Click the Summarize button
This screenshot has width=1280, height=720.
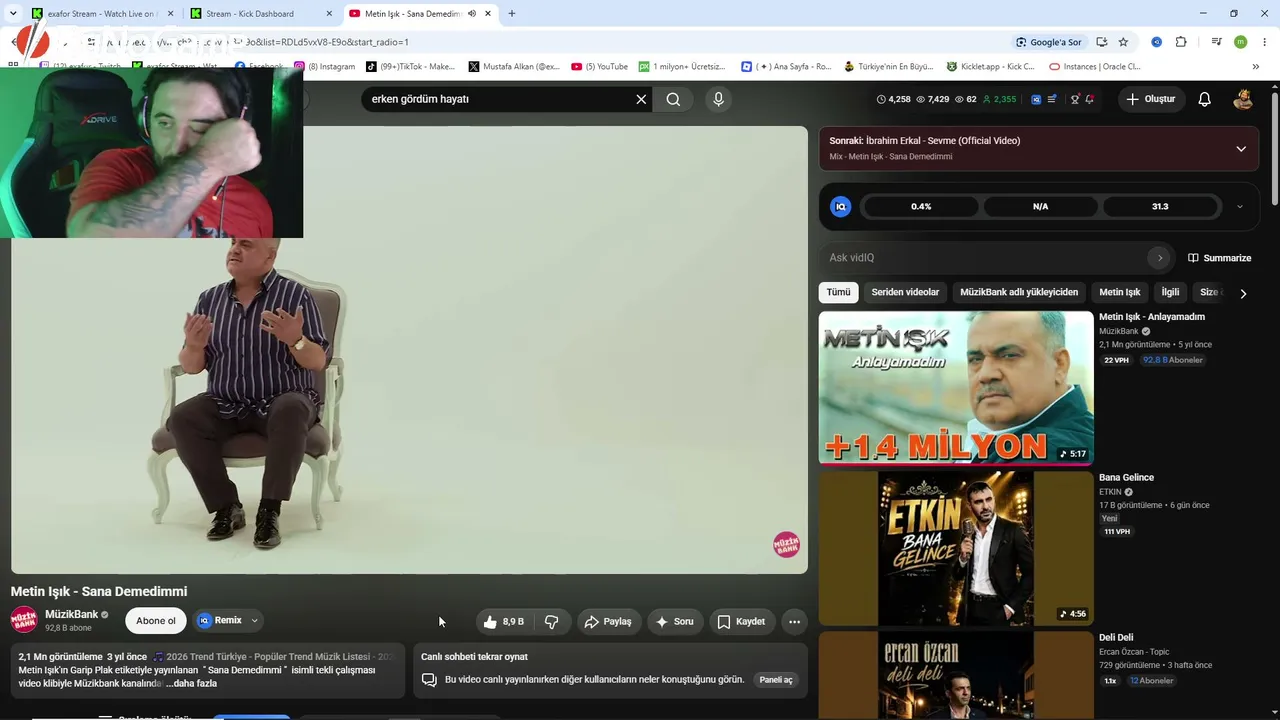tap(1219, 258)
